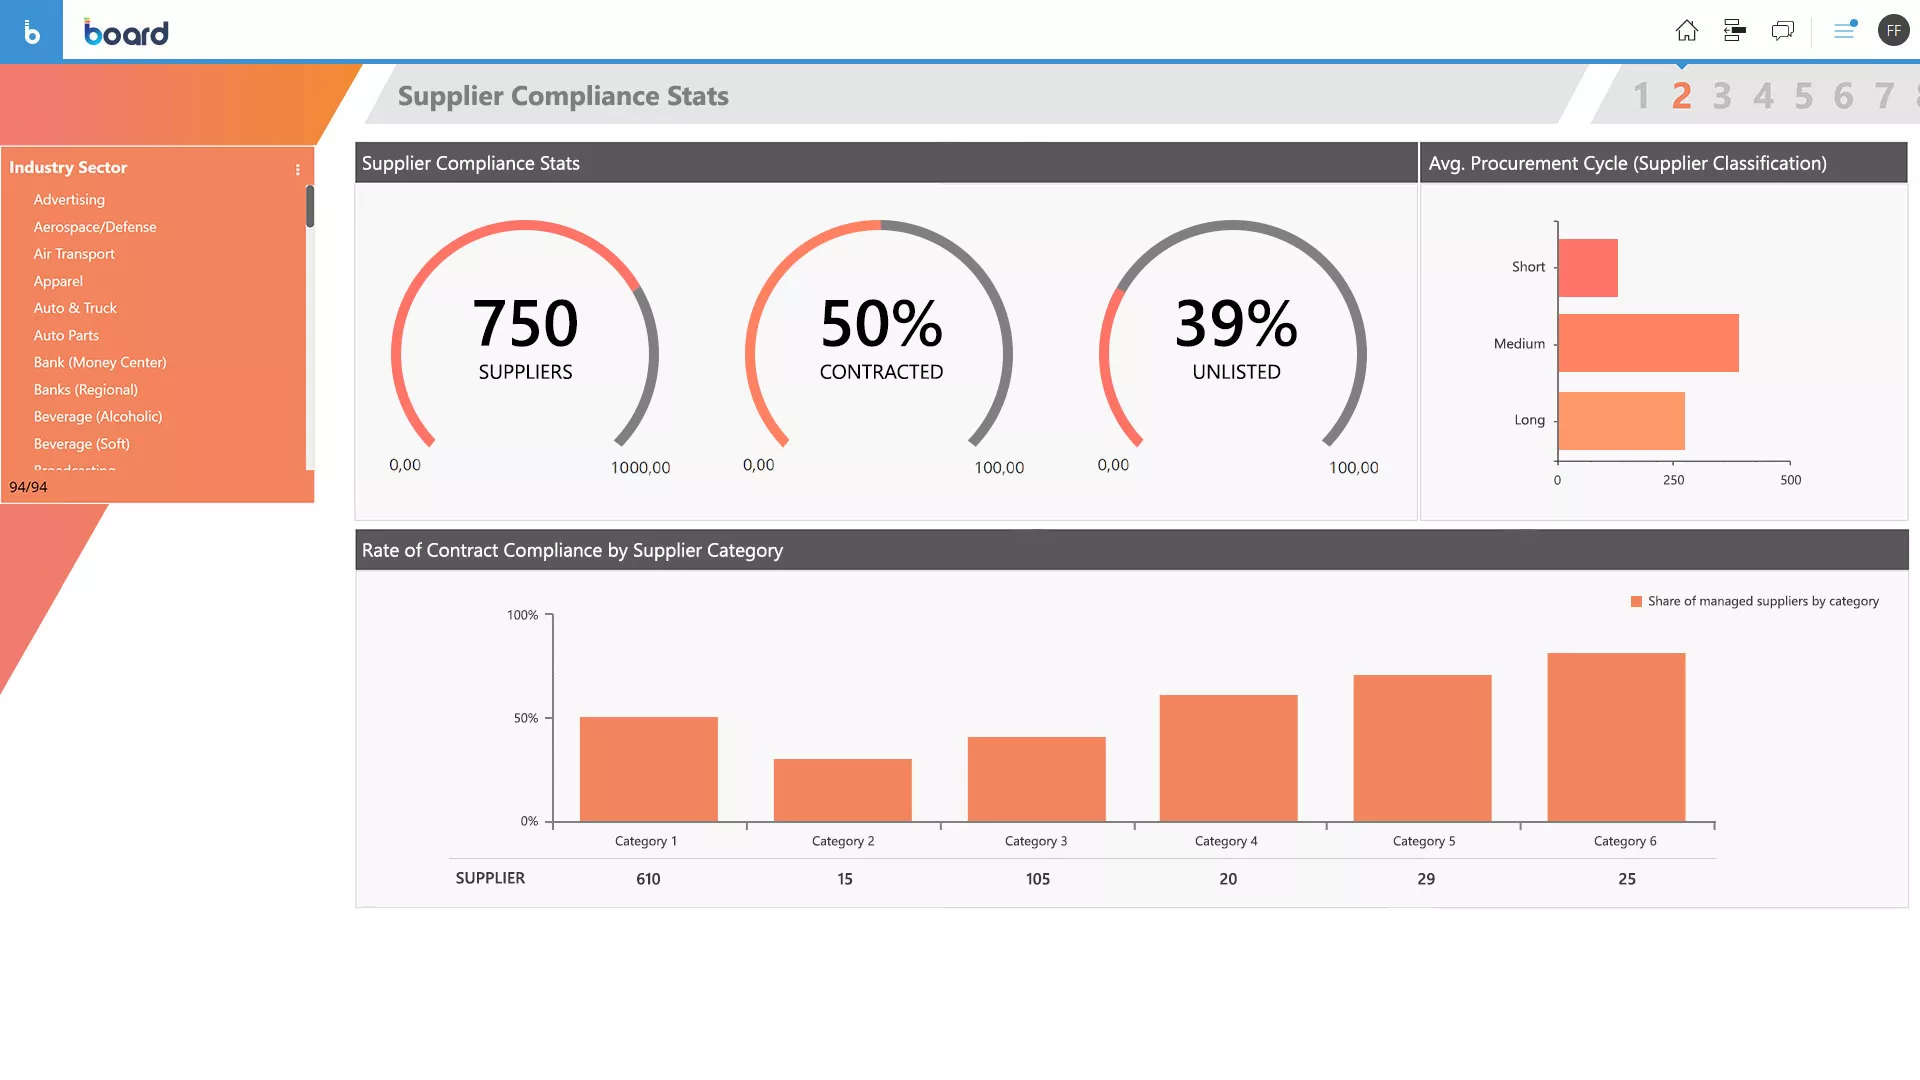Open the chat messages icon
The image size is (1920, 1080).
pos(1782,31)
